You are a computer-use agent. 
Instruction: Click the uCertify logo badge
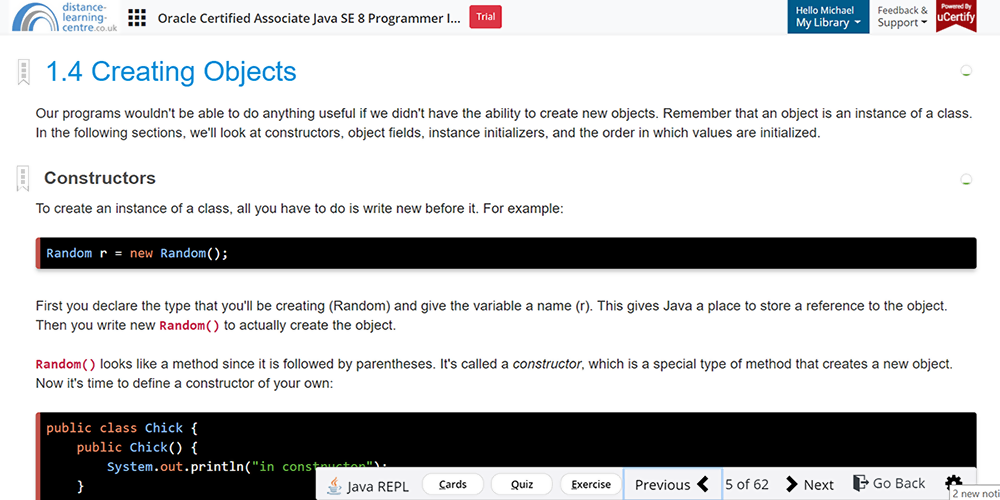point(956,17)
